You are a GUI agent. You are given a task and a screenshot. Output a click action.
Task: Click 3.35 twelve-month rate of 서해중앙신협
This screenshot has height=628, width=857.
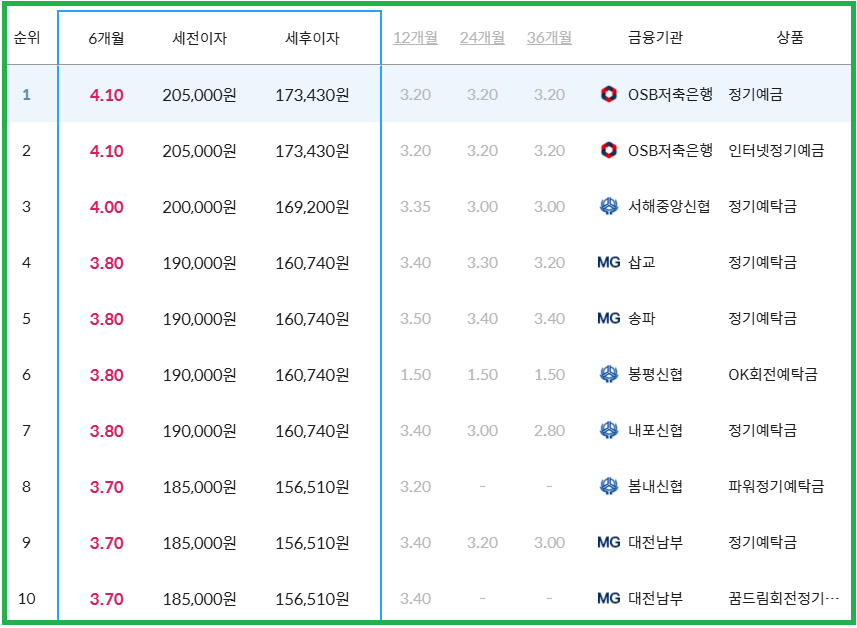(415, 207)
